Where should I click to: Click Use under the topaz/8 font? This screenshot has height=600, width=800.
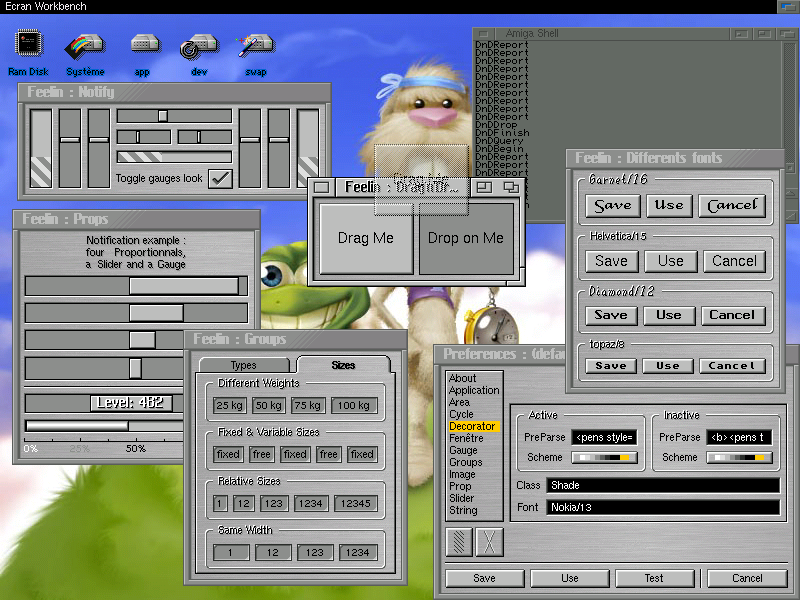pos(668,366)
